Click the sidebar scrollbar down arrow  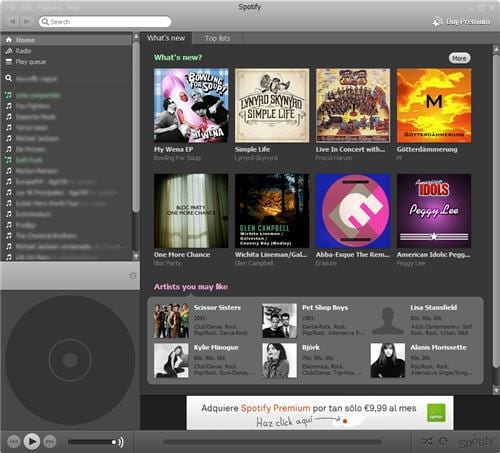click(136, 256)
